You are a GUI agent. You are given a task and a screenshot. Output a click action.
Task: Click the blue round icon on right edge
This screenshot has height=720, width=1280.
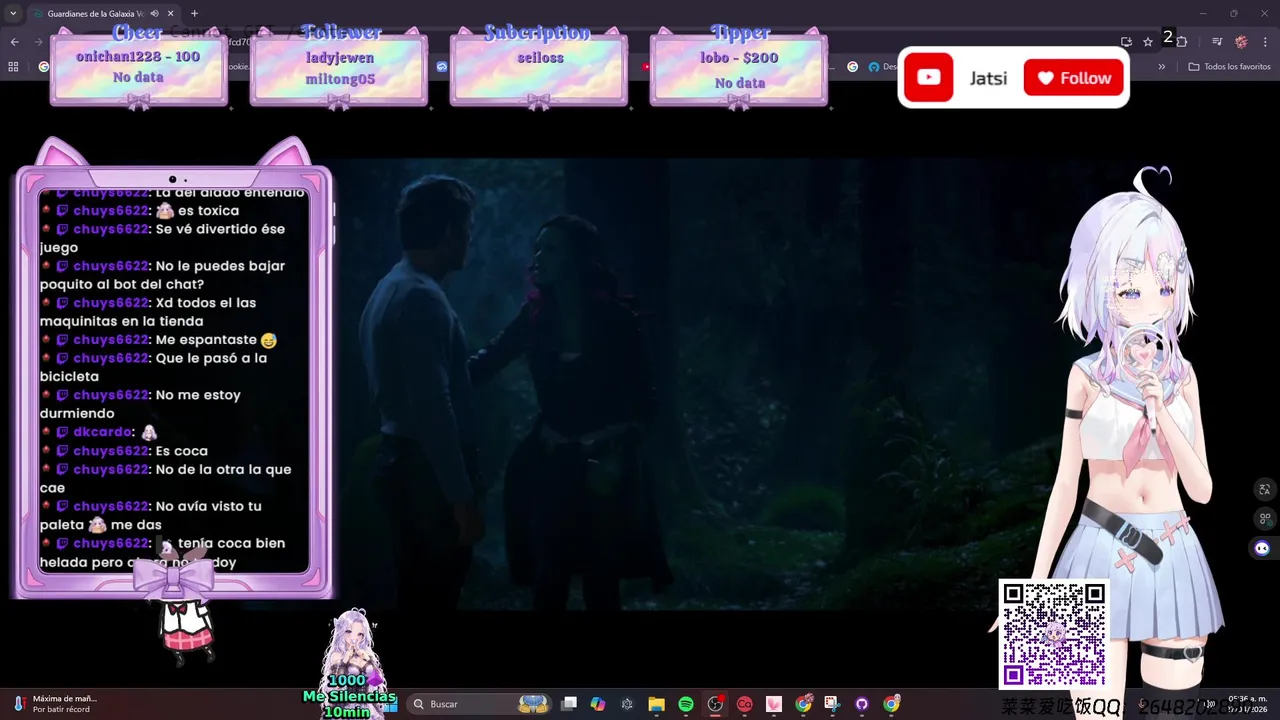click(1262, 548)
